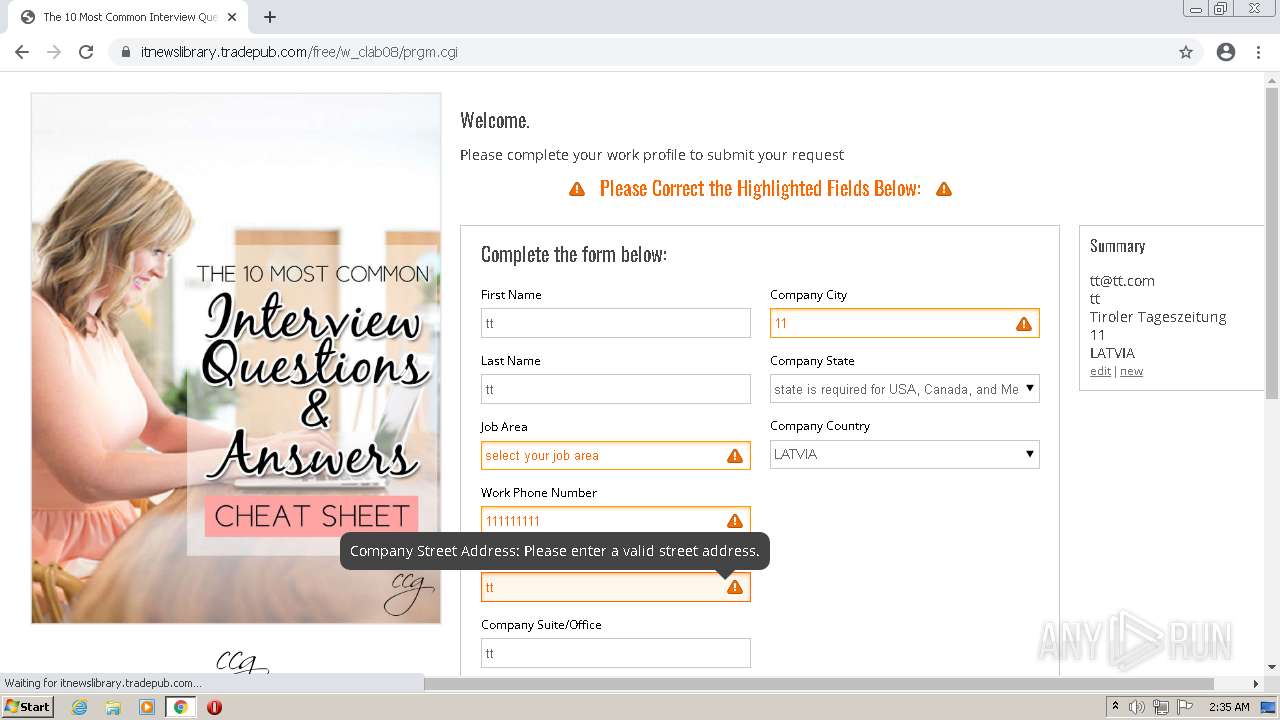Click scroll-down arrow of vertical scrollbar
1280x720 pixels.
click(x=1271, y=667)
